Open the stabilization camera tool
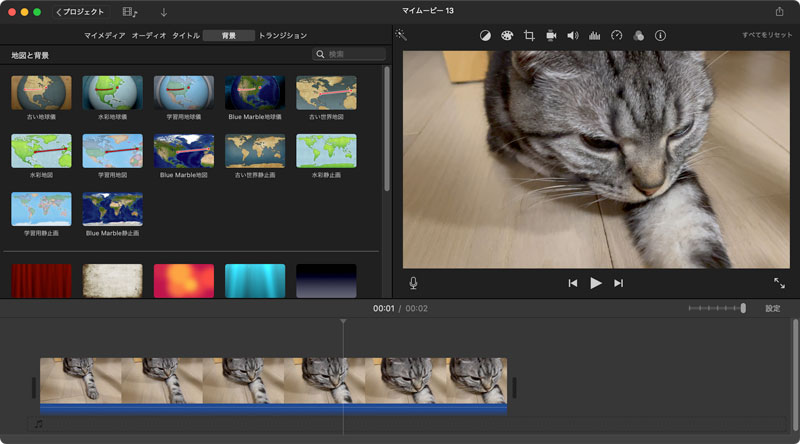Screen dimensions: 800x444 551,35
